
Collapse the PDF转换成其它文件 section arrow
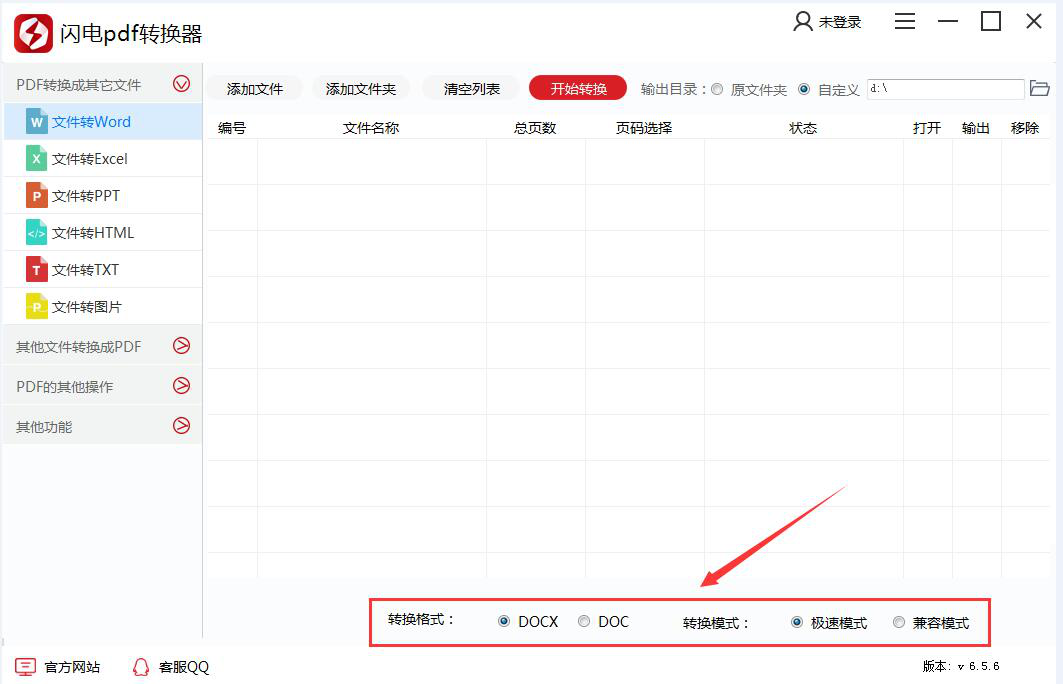[181, 84]
